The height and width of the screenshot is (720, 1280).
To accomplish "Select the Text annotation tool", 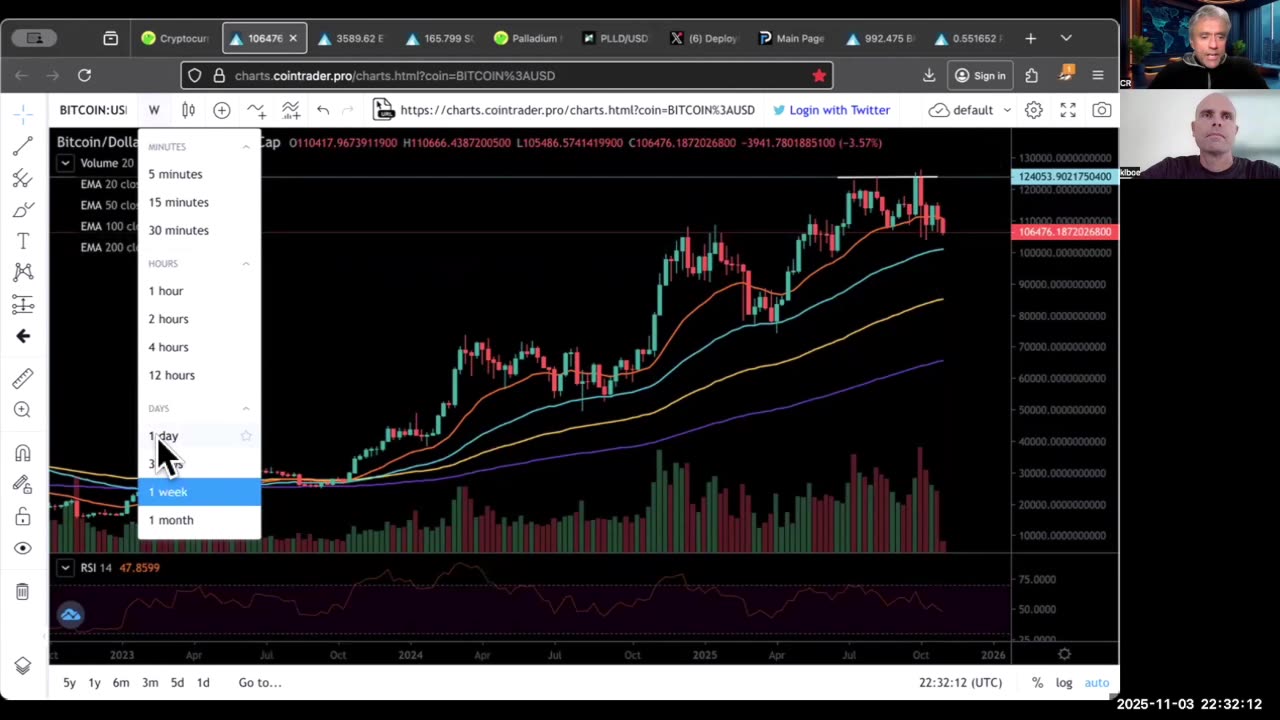I will pos(23,241).
